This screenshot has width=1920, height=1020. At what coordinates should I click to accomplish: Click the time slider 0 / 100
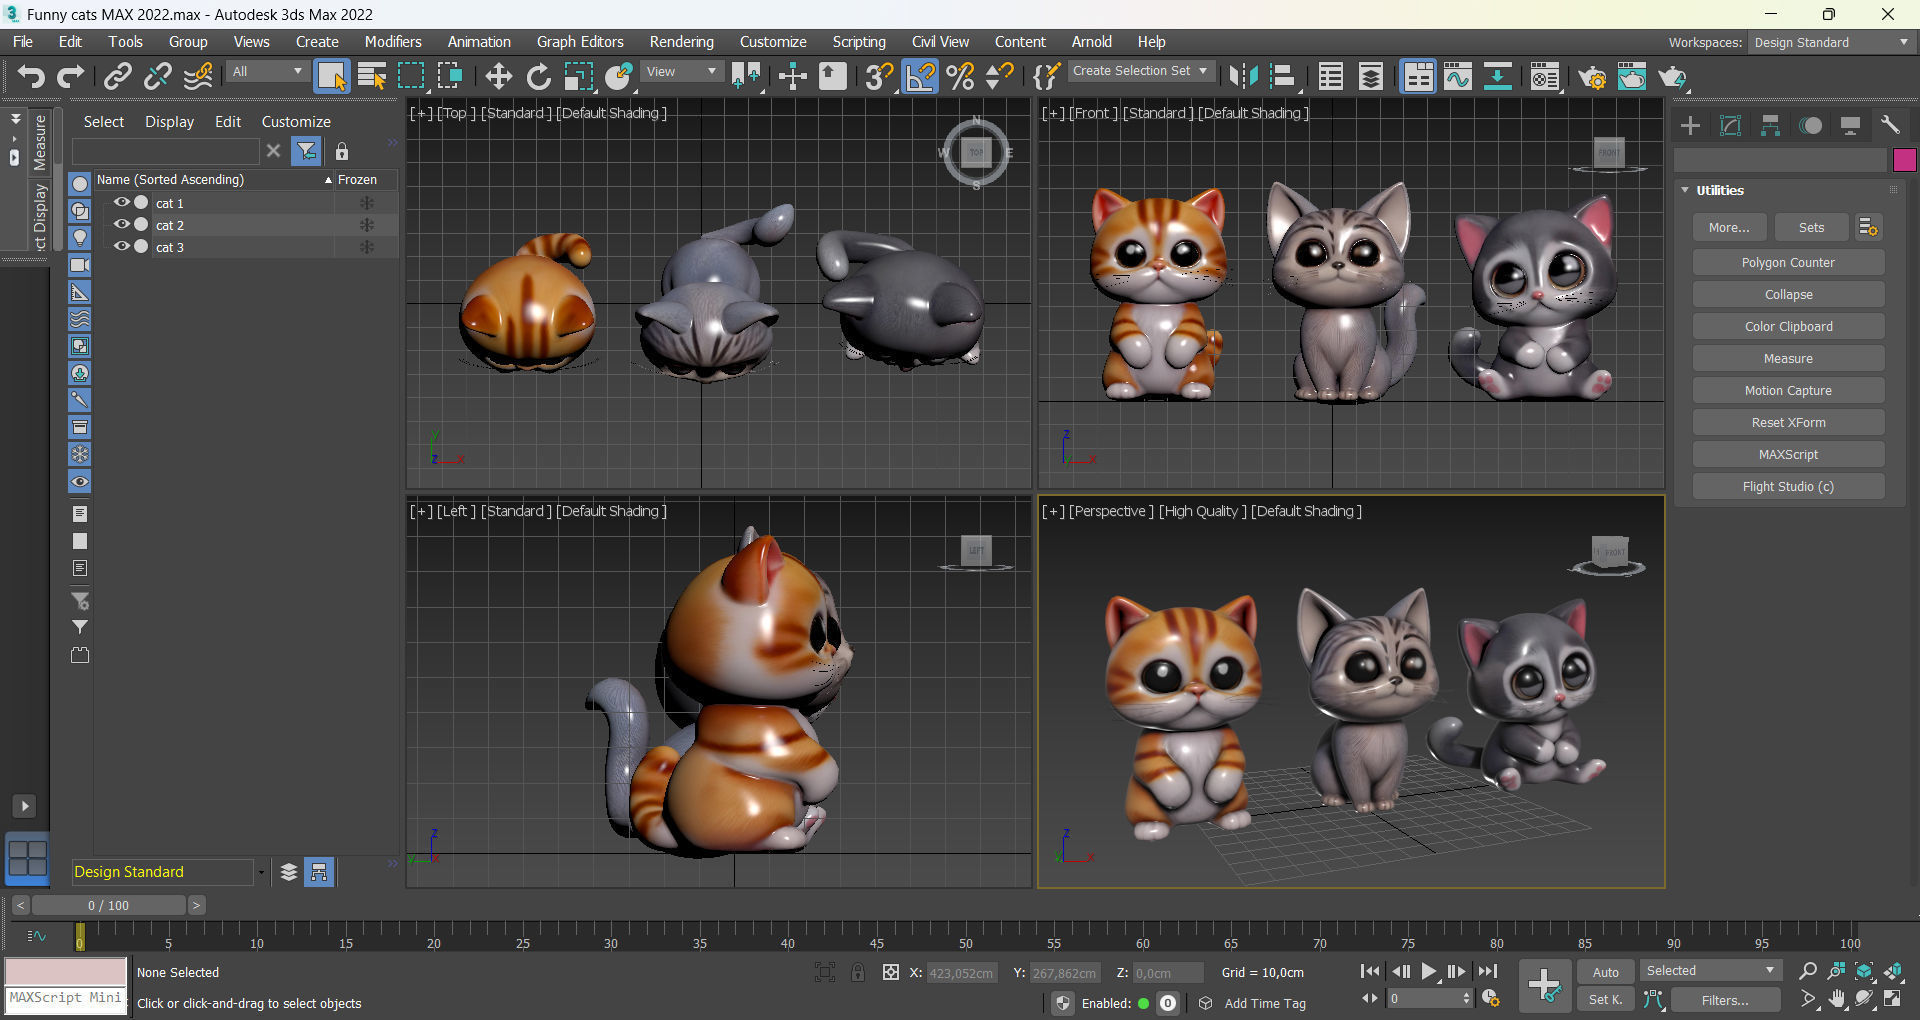click(108, 906)
